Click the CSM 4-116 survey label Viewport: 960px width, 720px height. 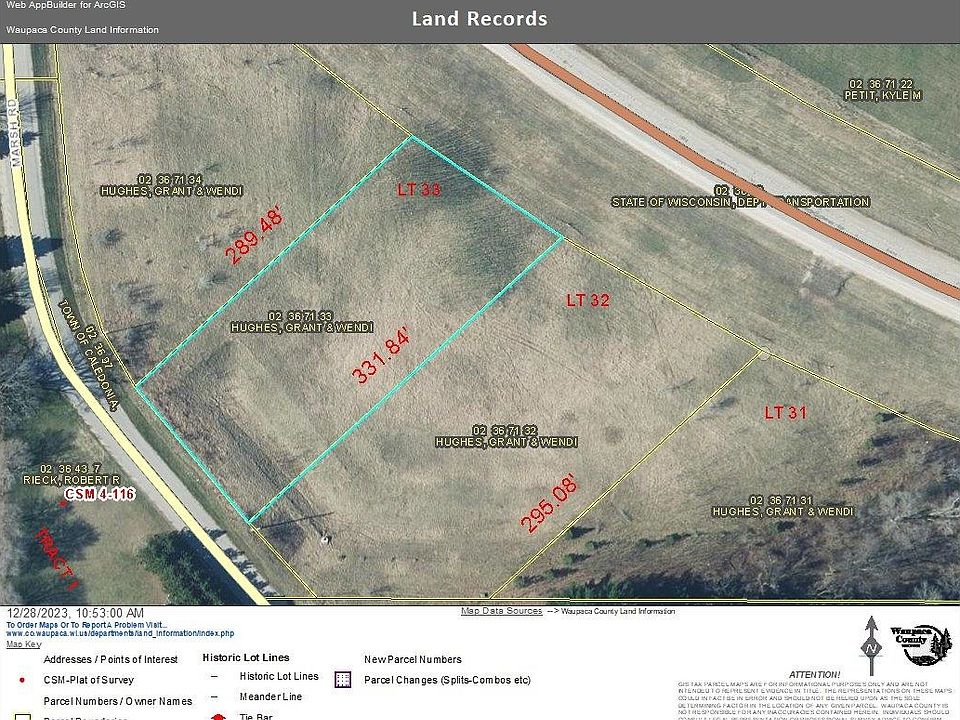[x=99, y=495]
